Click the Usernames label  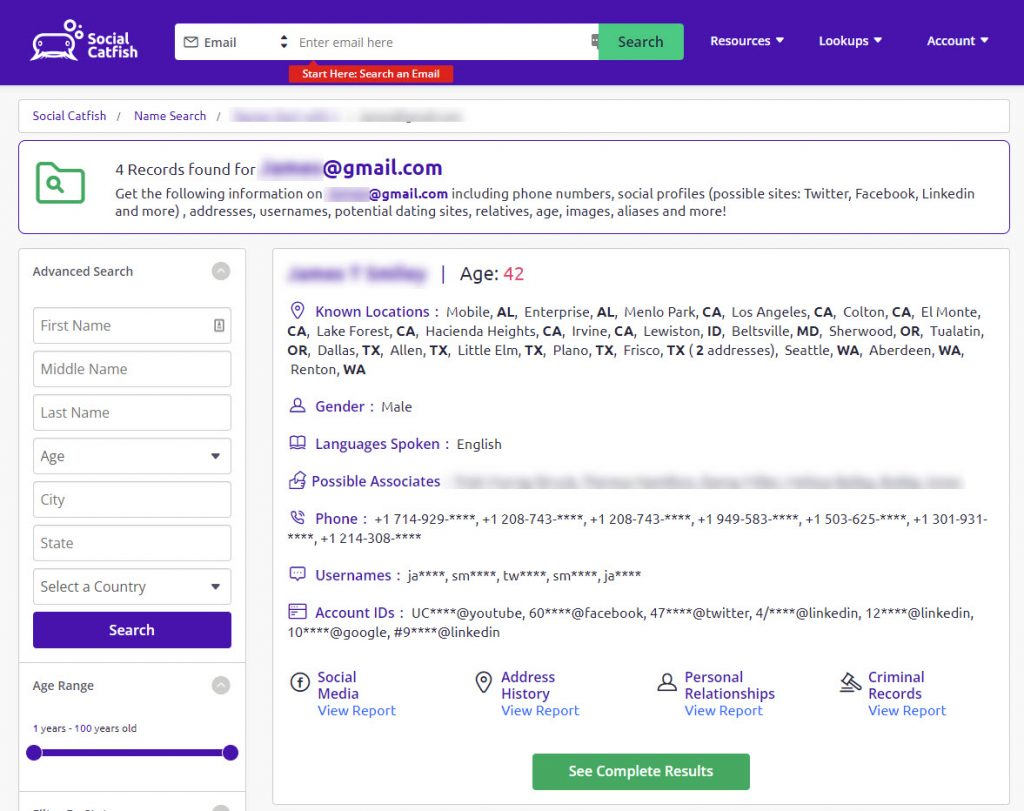(x=353, y=575)
